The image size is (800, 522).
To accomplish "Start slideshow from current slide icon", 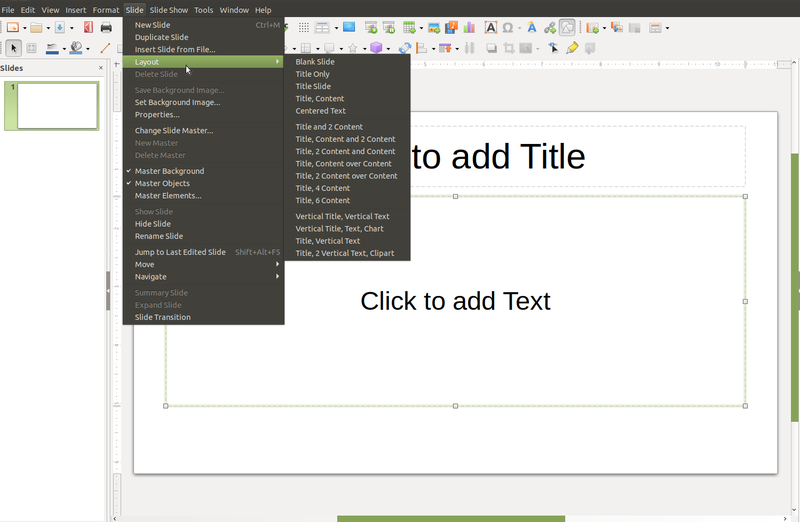I will [x=389, y=28].
